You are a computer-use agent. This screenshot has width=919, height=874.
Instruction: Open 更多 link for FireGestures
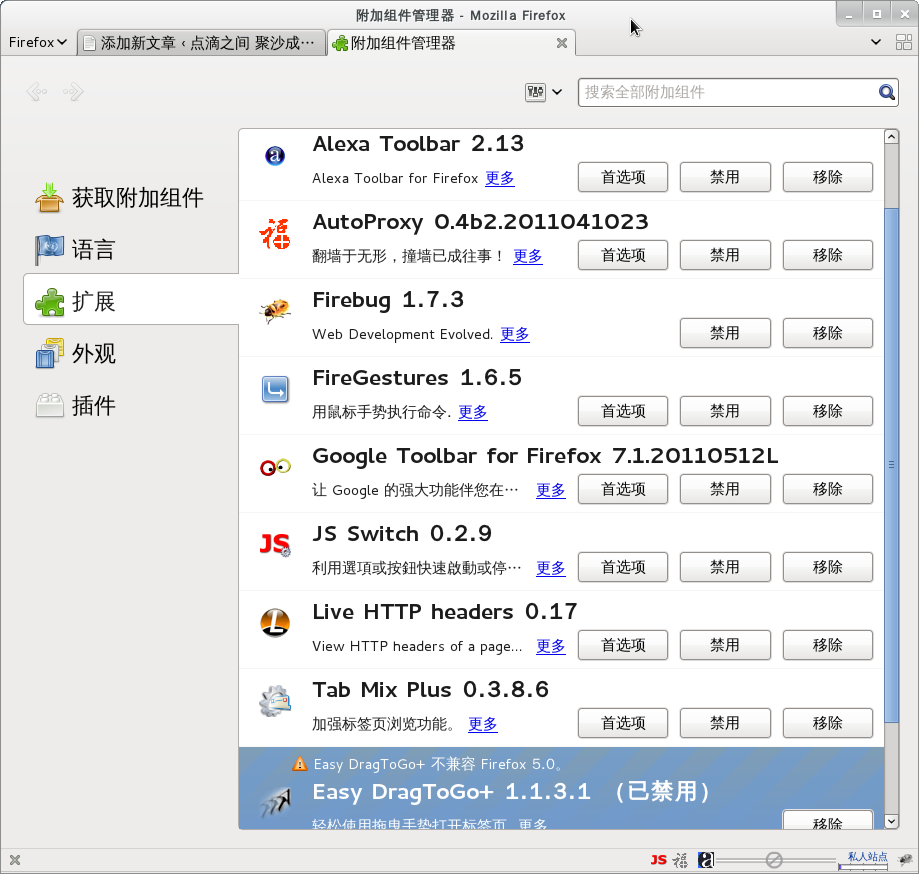point(472,412)
